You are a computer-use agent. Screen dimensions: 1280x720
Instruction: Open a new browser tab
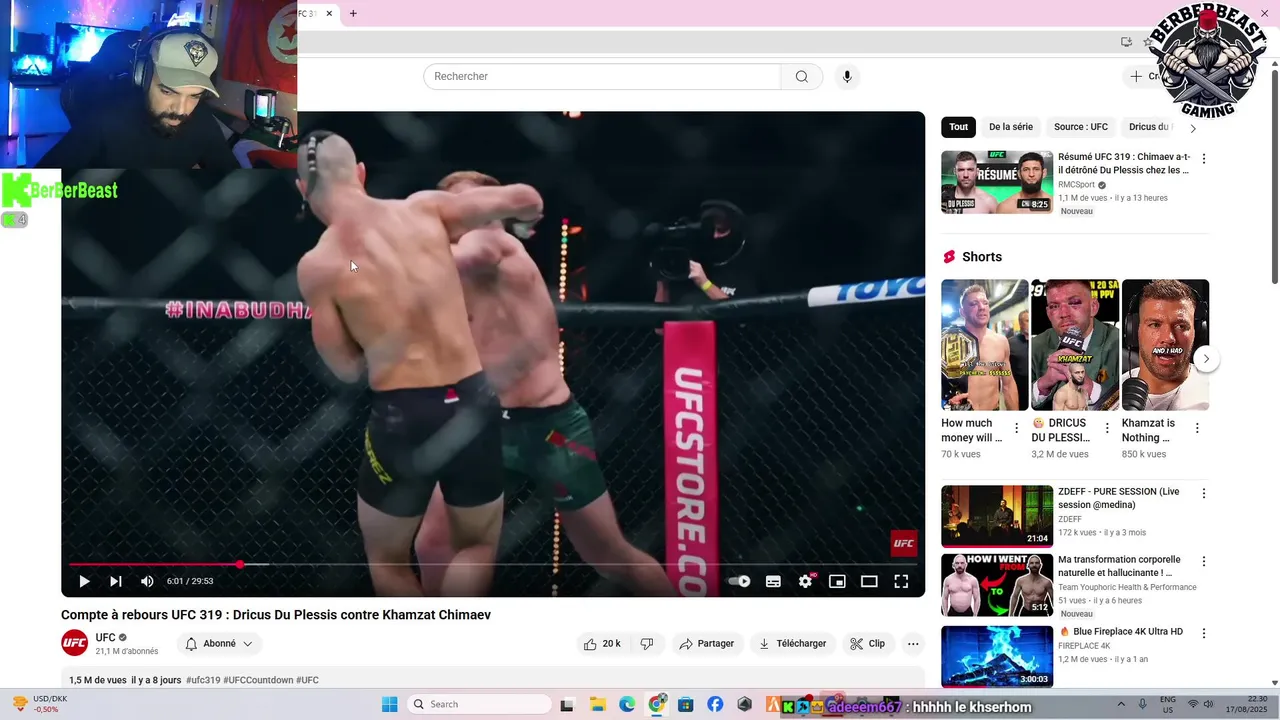(353, 13)
